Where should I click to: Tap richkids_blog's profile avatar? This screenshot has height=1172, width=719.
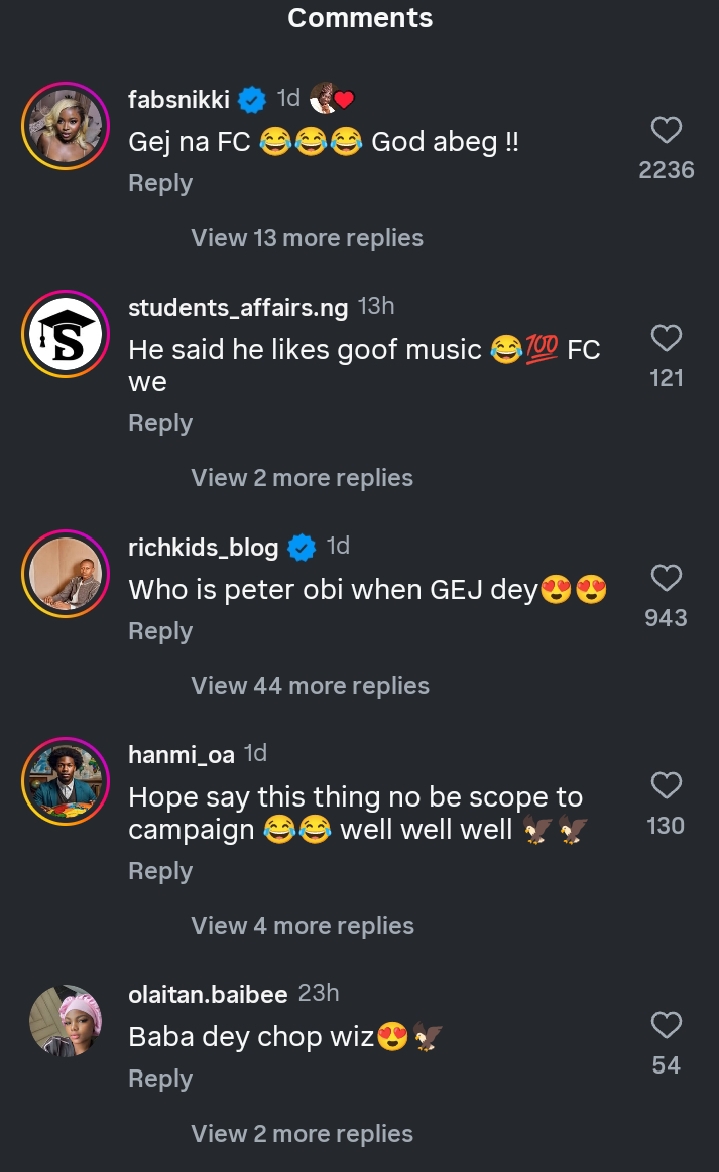(66, 575)
